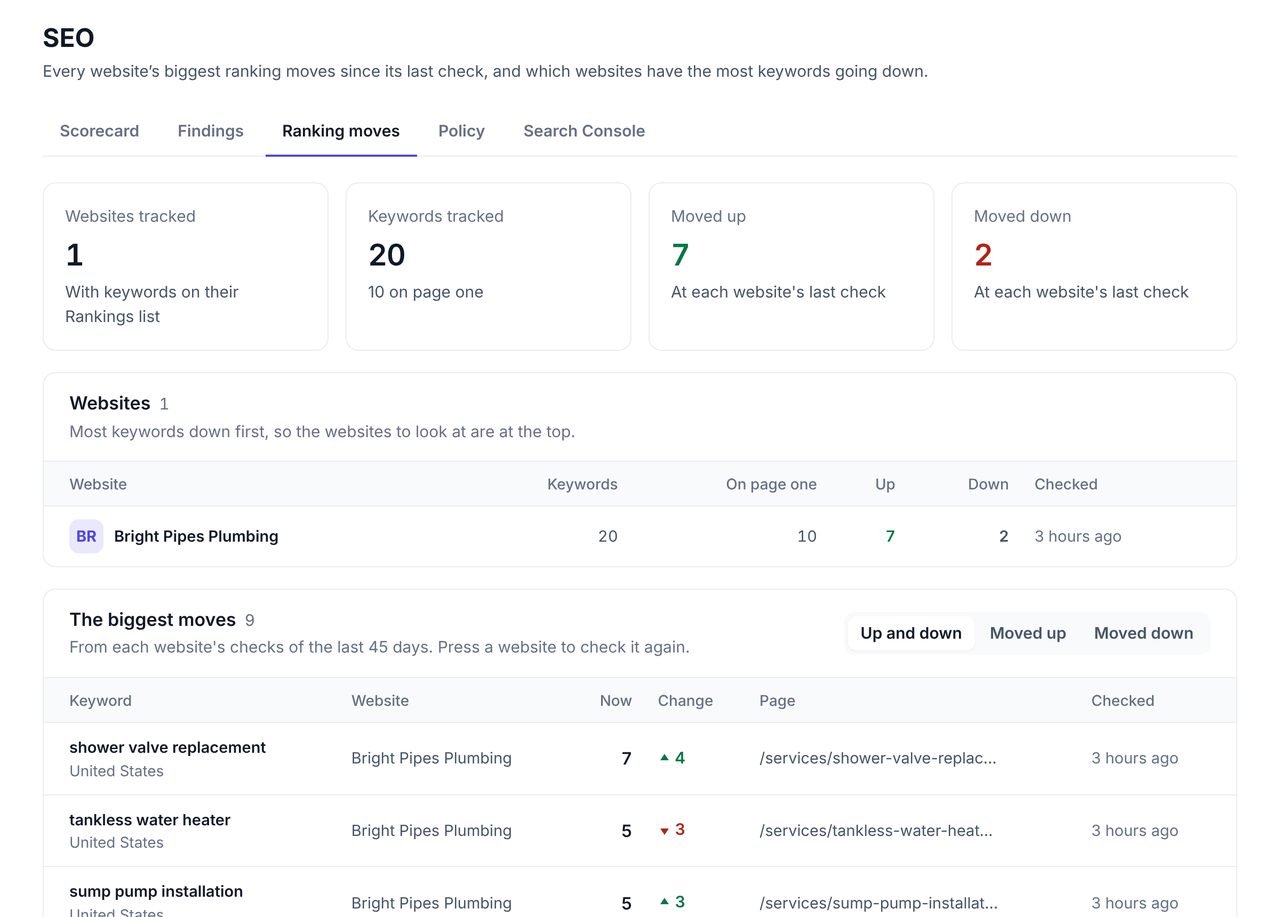Click 3 hours ago in shower valve row
Image resolution: width=1280 pixels, height=917 pixels.
tap(1135, 758)
